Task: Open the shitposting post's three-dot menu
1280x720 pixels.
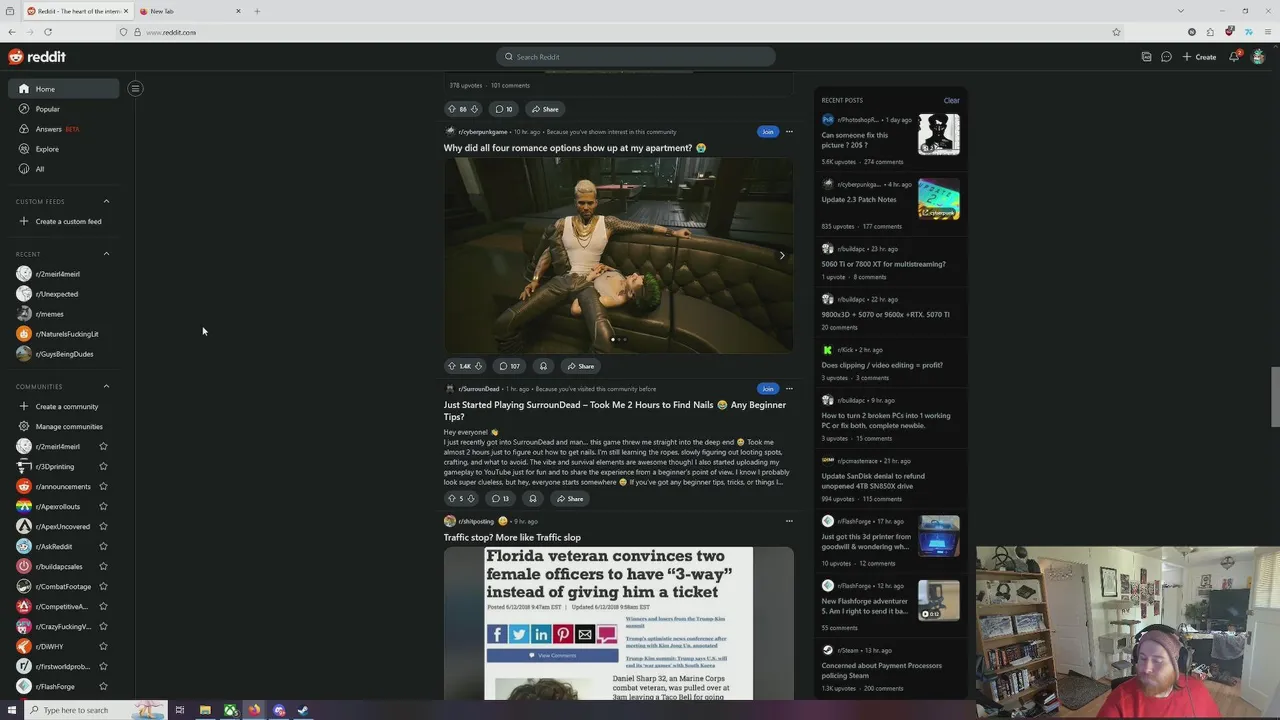Action: (x=789, y=521)
